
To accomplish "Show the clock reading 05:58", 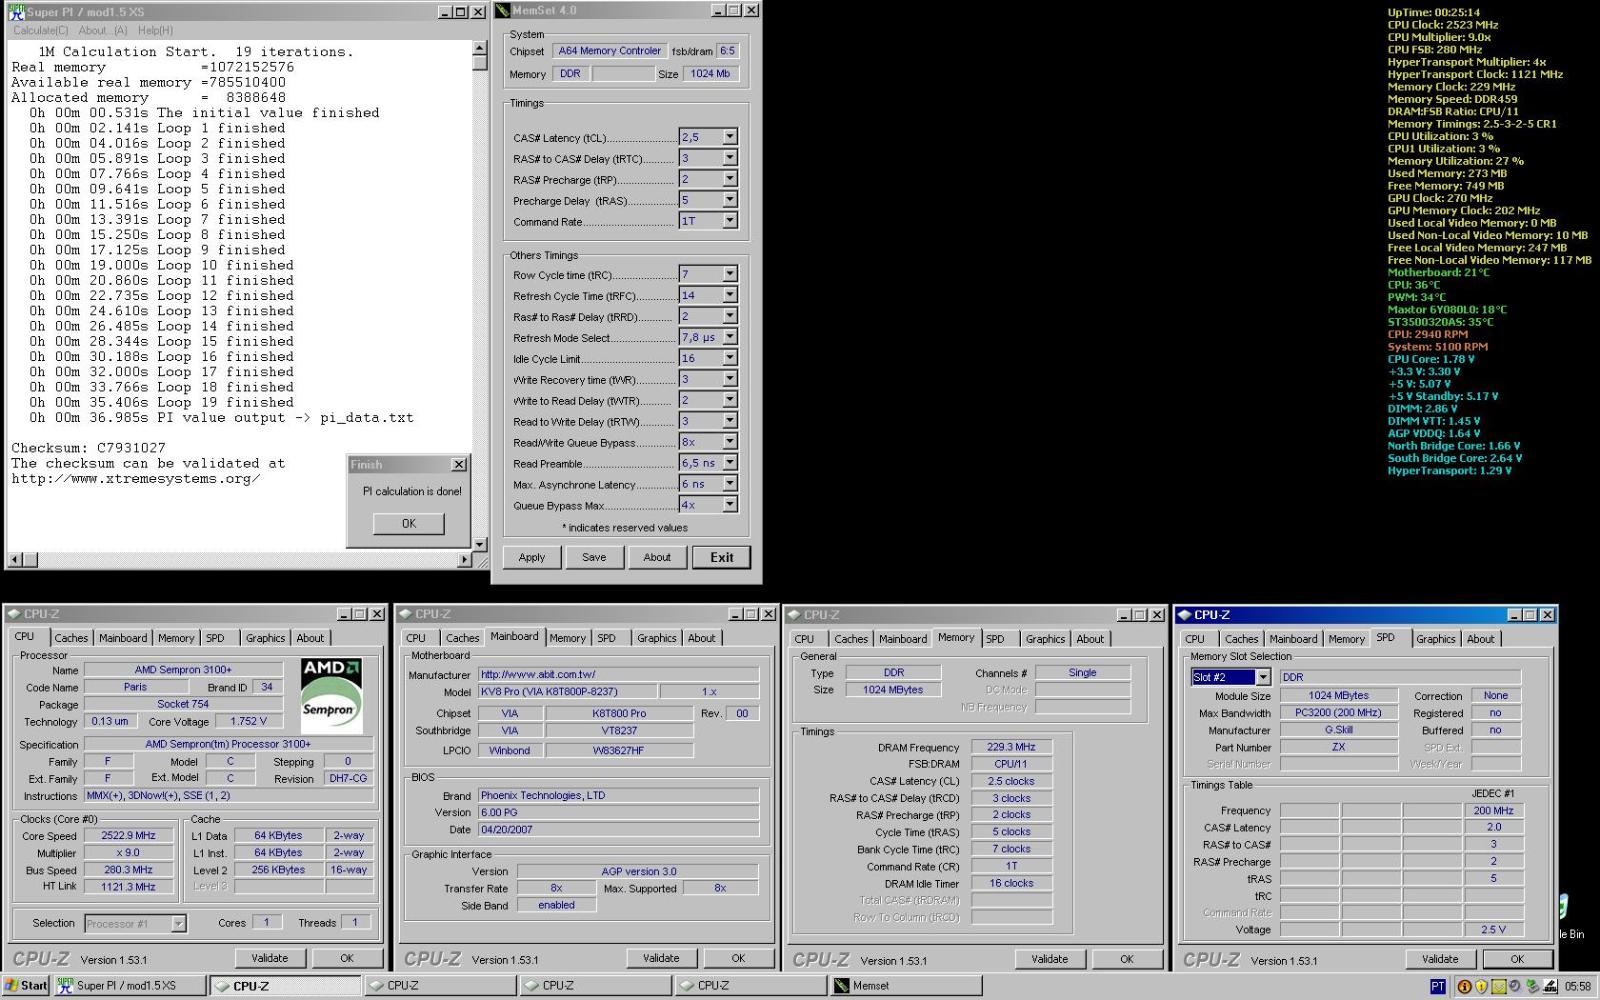I will pos(1578,986).
